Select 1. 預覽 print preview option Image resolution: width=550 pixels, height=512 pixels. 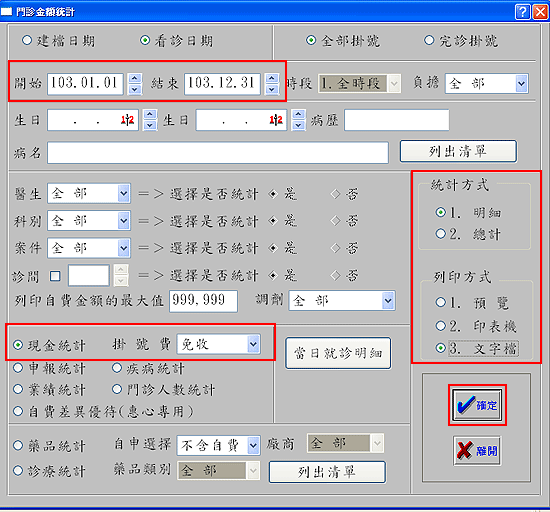tap(440, 302)
